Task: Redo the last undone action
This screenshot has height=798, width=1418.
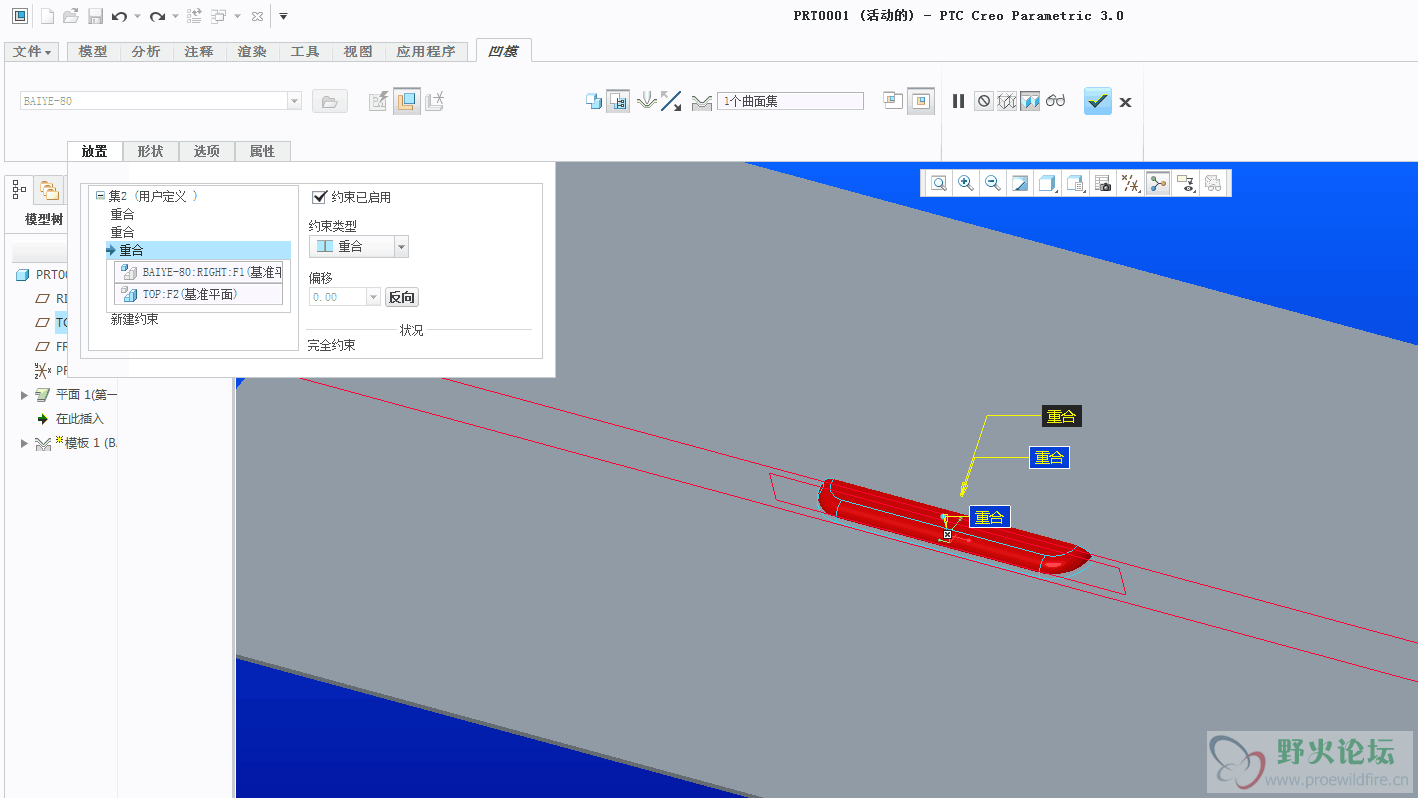Action: click(157, 16)
